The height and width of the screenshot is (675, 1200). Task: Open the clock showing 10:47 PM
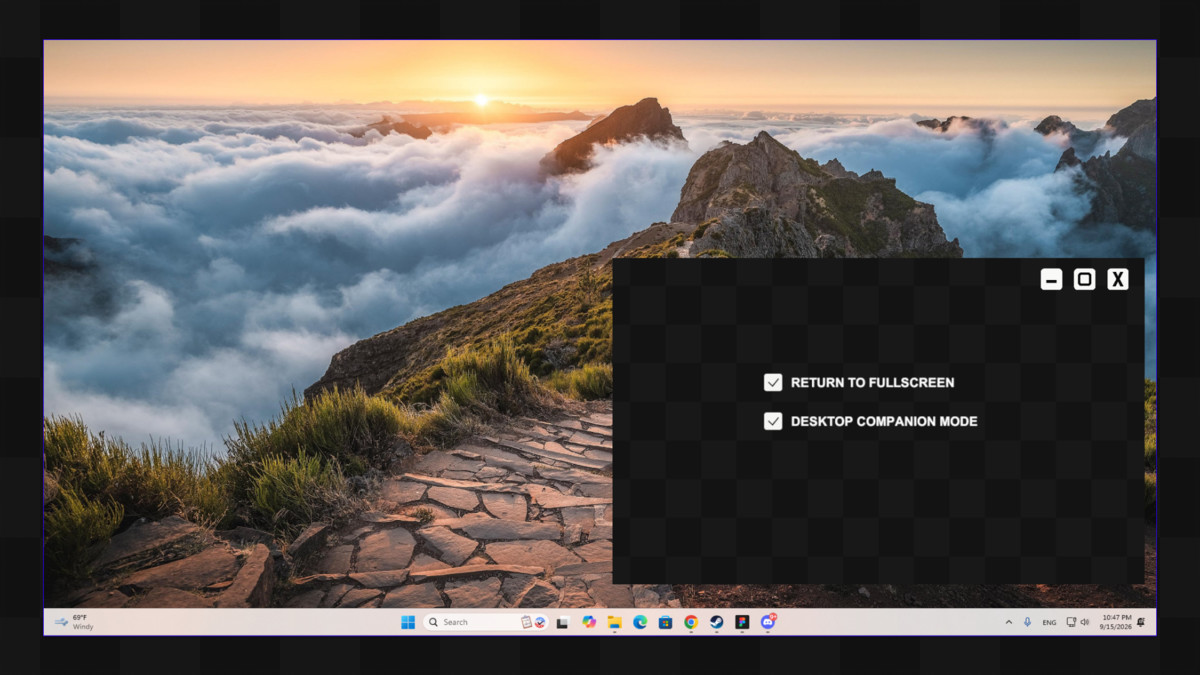coord(1116,622)
